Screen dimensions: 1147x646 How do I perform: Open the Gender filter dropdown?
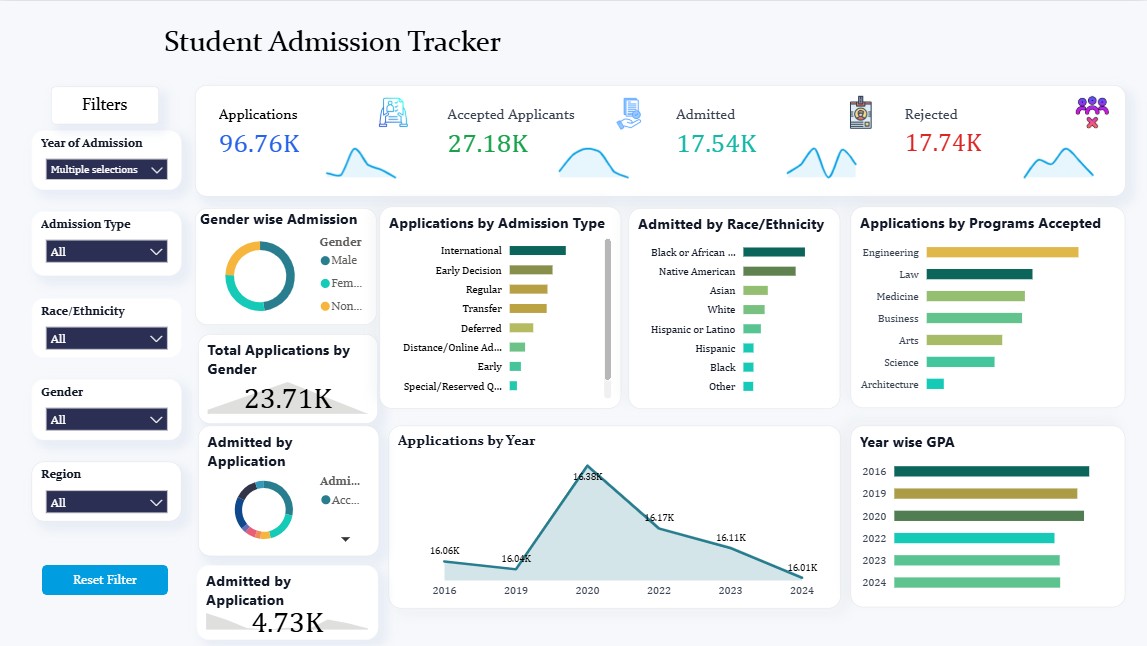tap(107, 420)
